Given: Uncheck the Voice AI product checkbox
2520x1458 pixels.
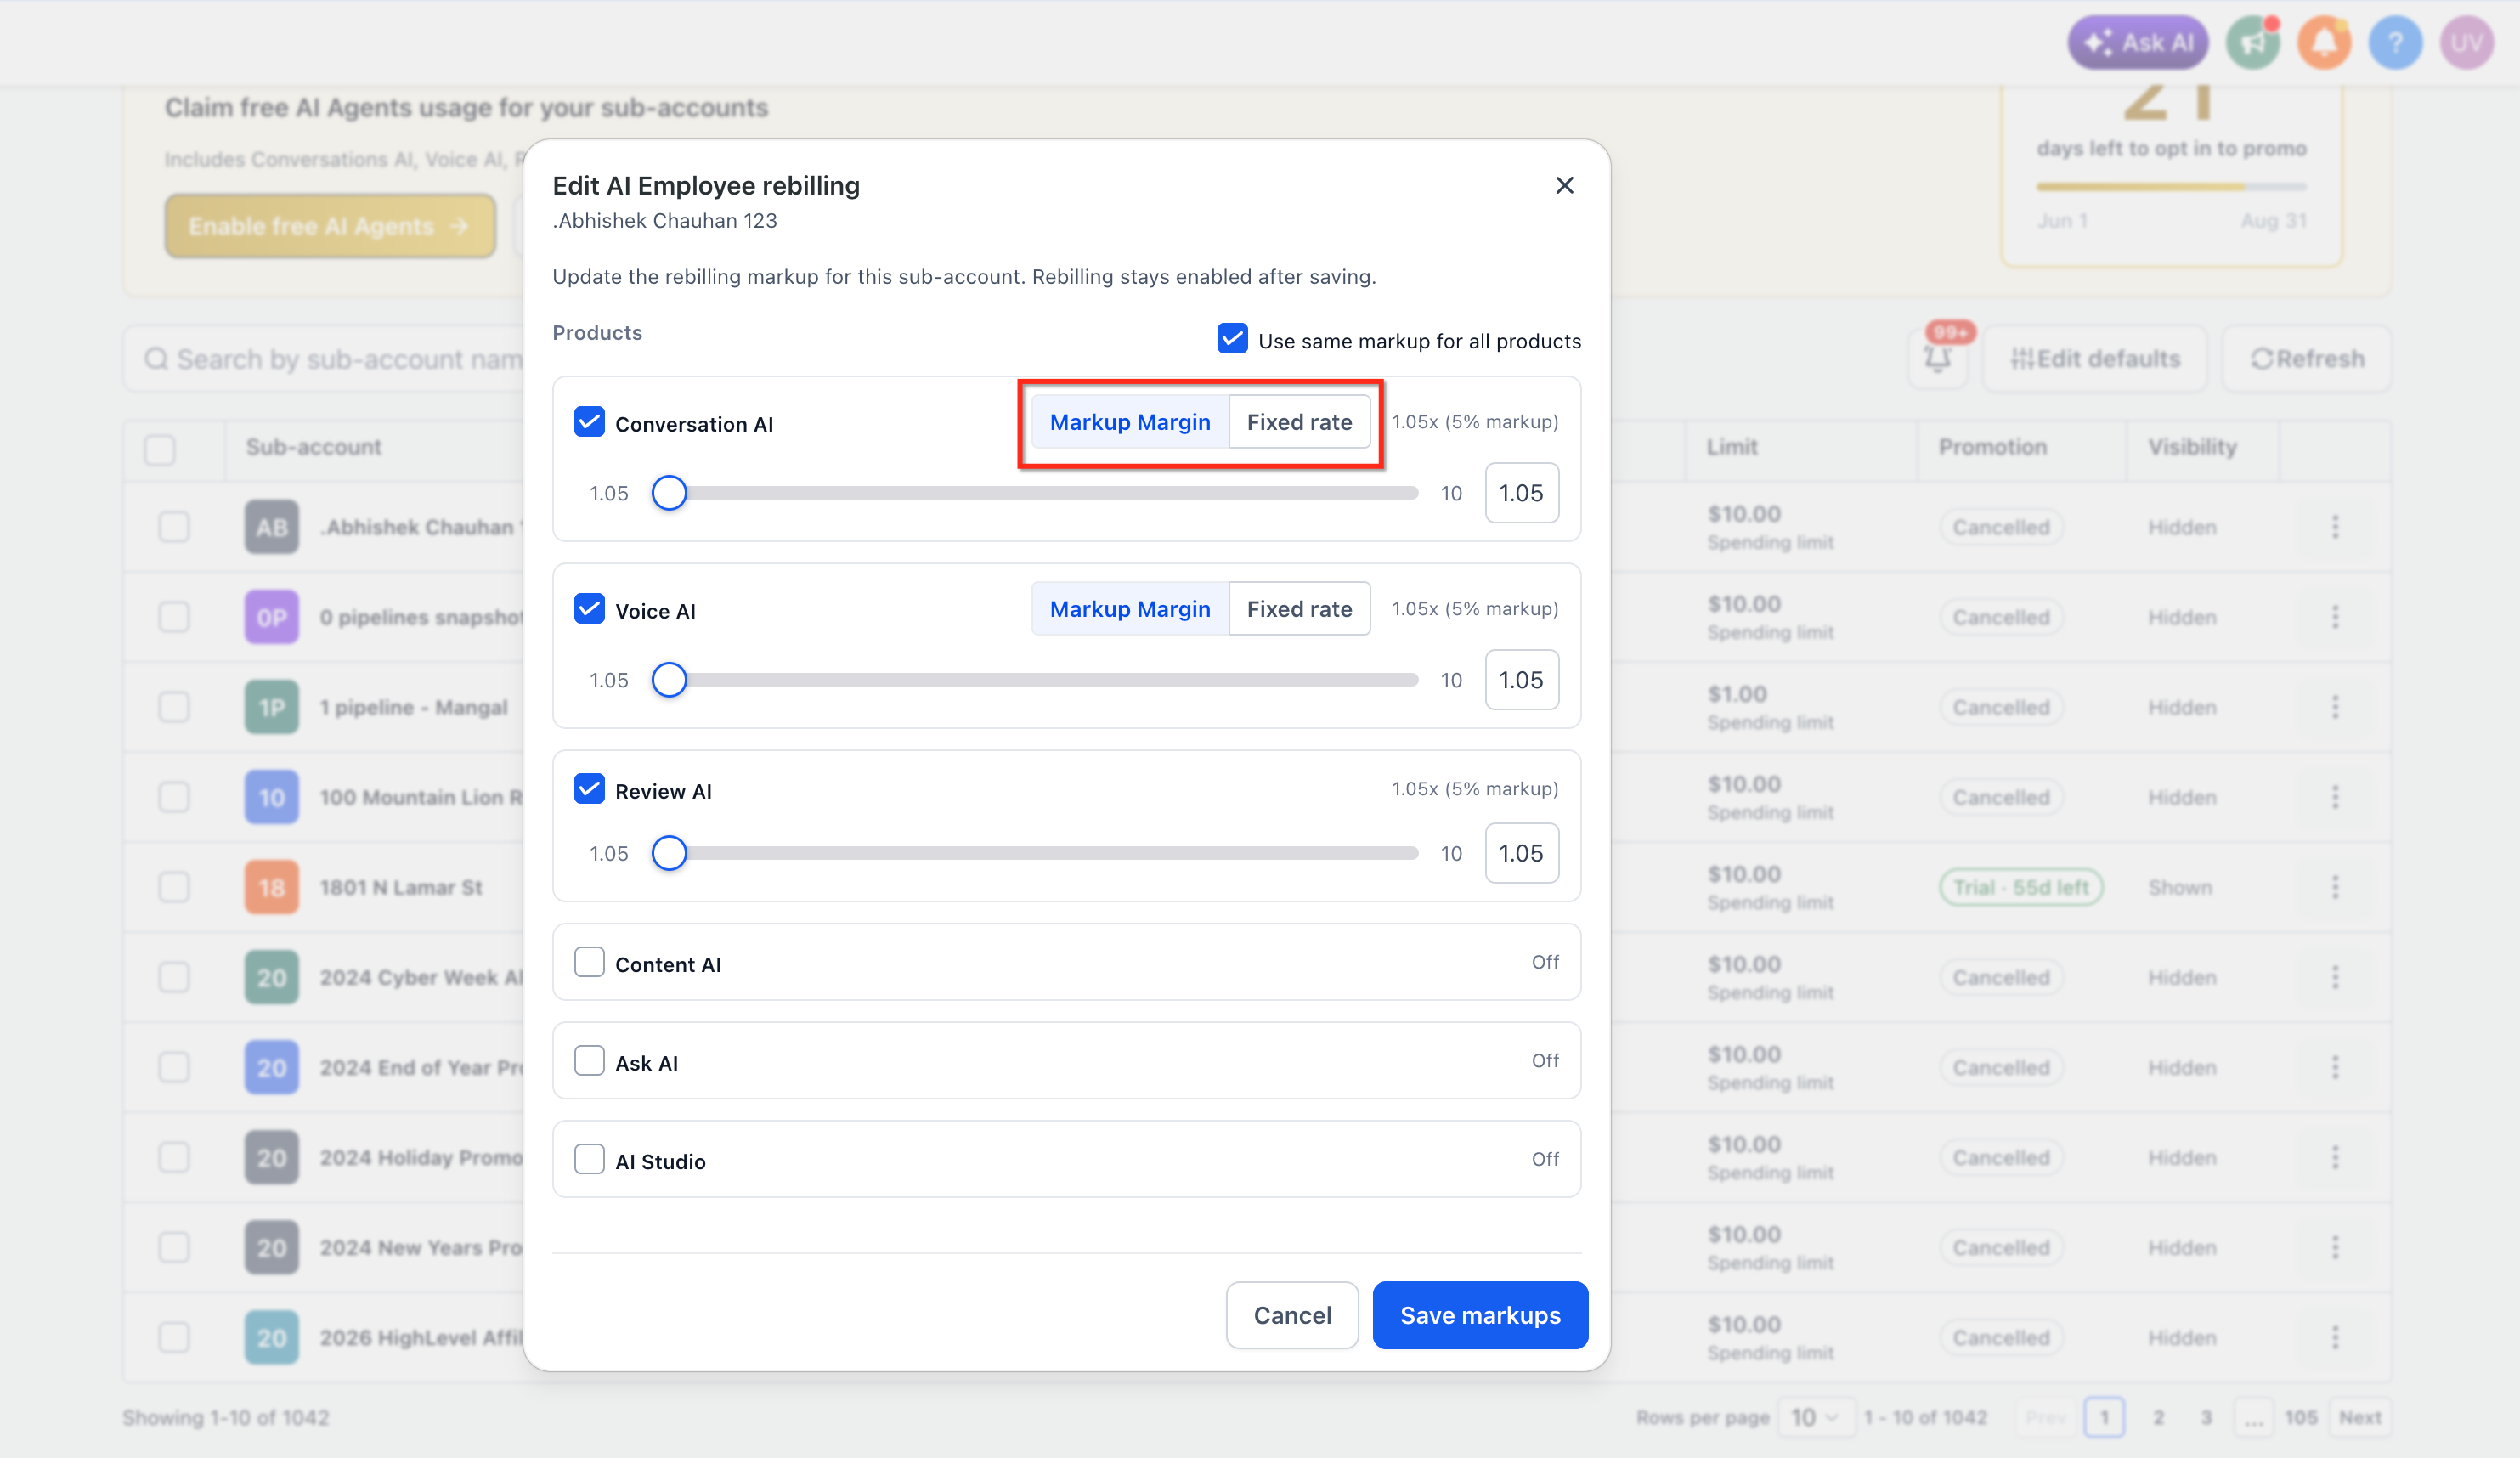Looking at the screenshot, I should [x=589, y=609].
